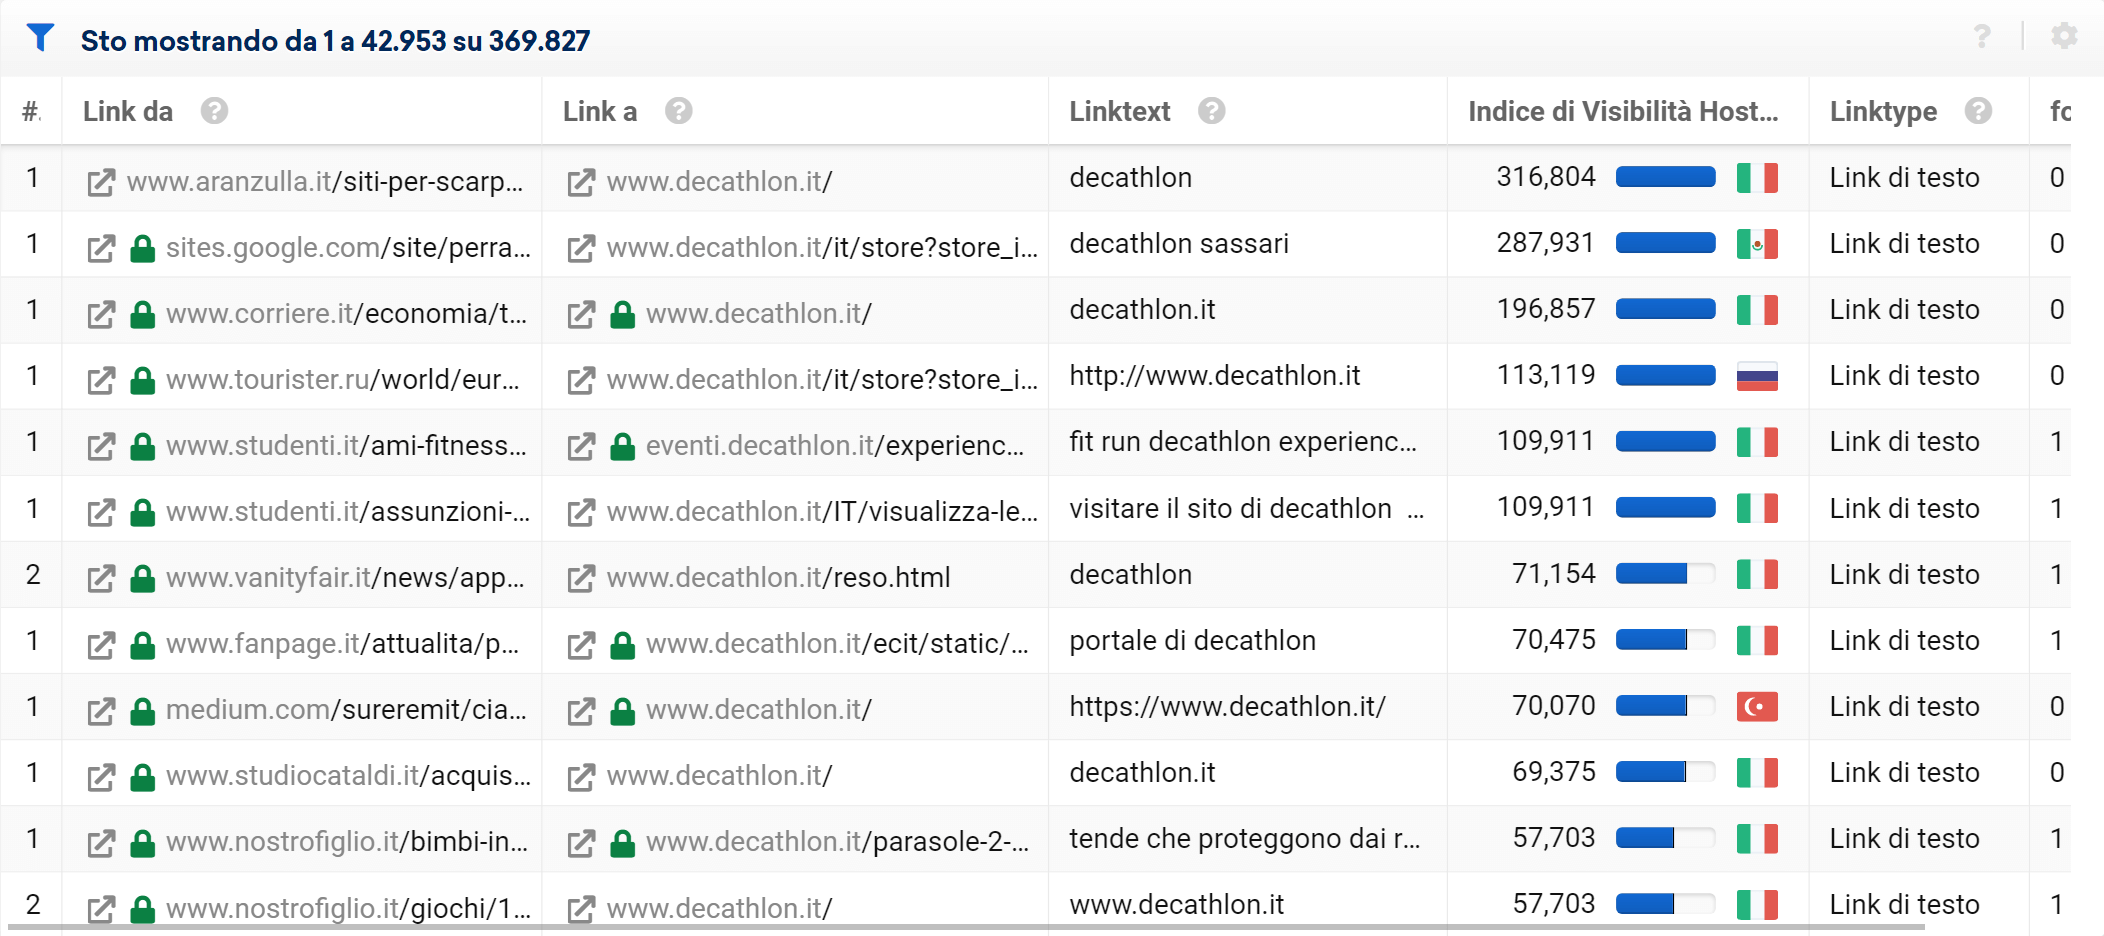The image size is (2104, 936).
Task: Open www.corriere.it/economia link
Action: [347, 314]
